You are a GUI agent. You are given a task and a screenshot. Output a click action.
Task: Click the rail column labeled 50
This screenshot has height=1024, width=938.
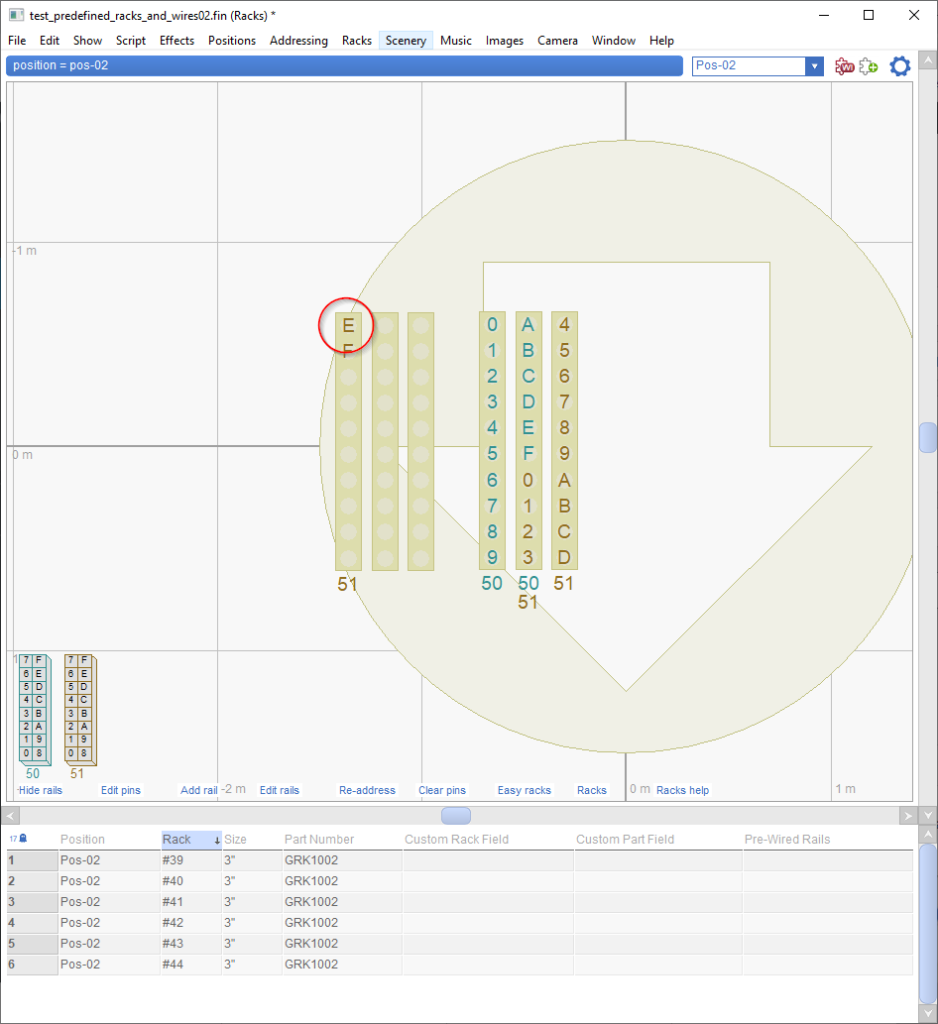491,440
